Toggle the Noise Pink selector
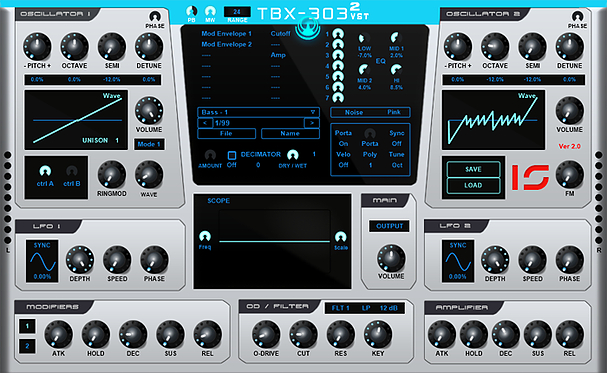 point(370,112)
